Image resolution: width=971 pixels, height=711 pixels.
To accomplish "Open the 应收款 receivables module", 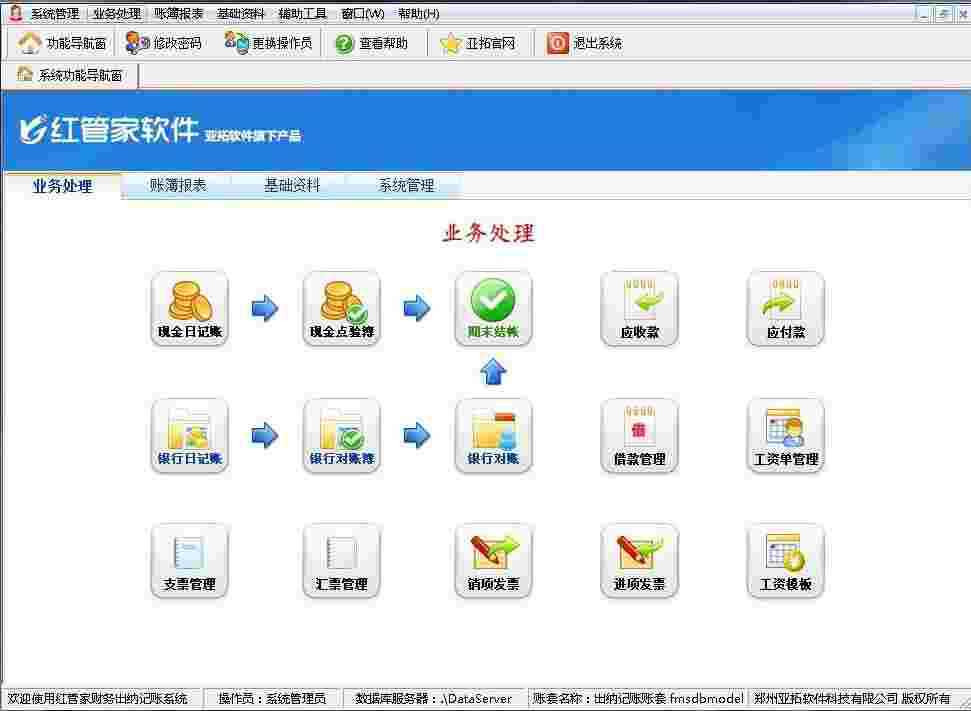I will tap(639, 308).
